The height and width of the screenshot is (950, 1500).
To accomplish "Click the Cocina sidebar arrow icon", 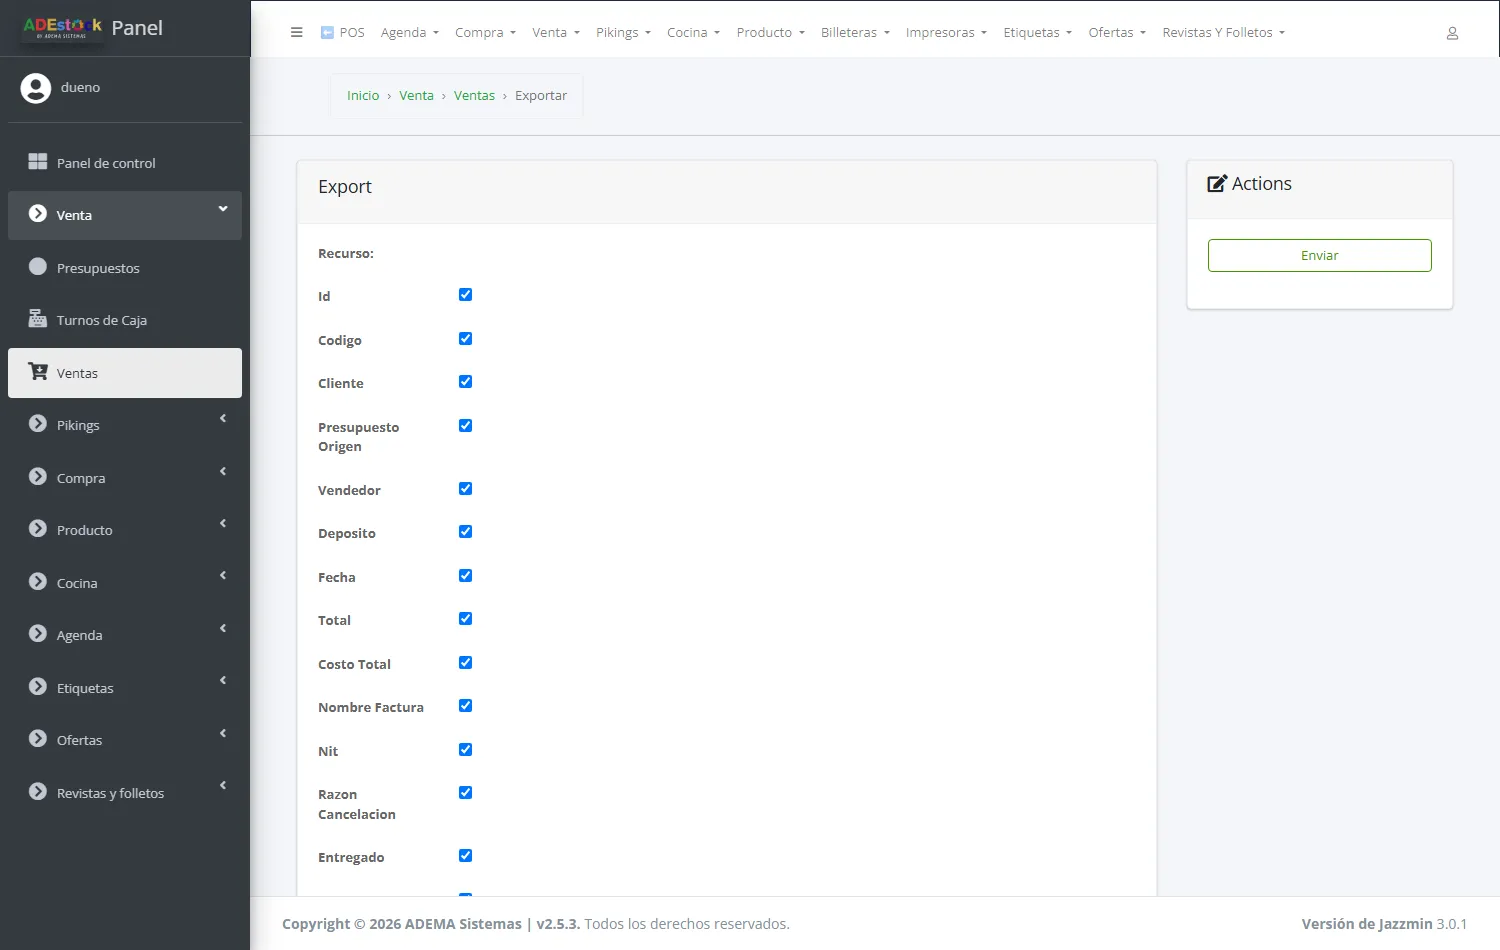I will (x=38, y=582).
